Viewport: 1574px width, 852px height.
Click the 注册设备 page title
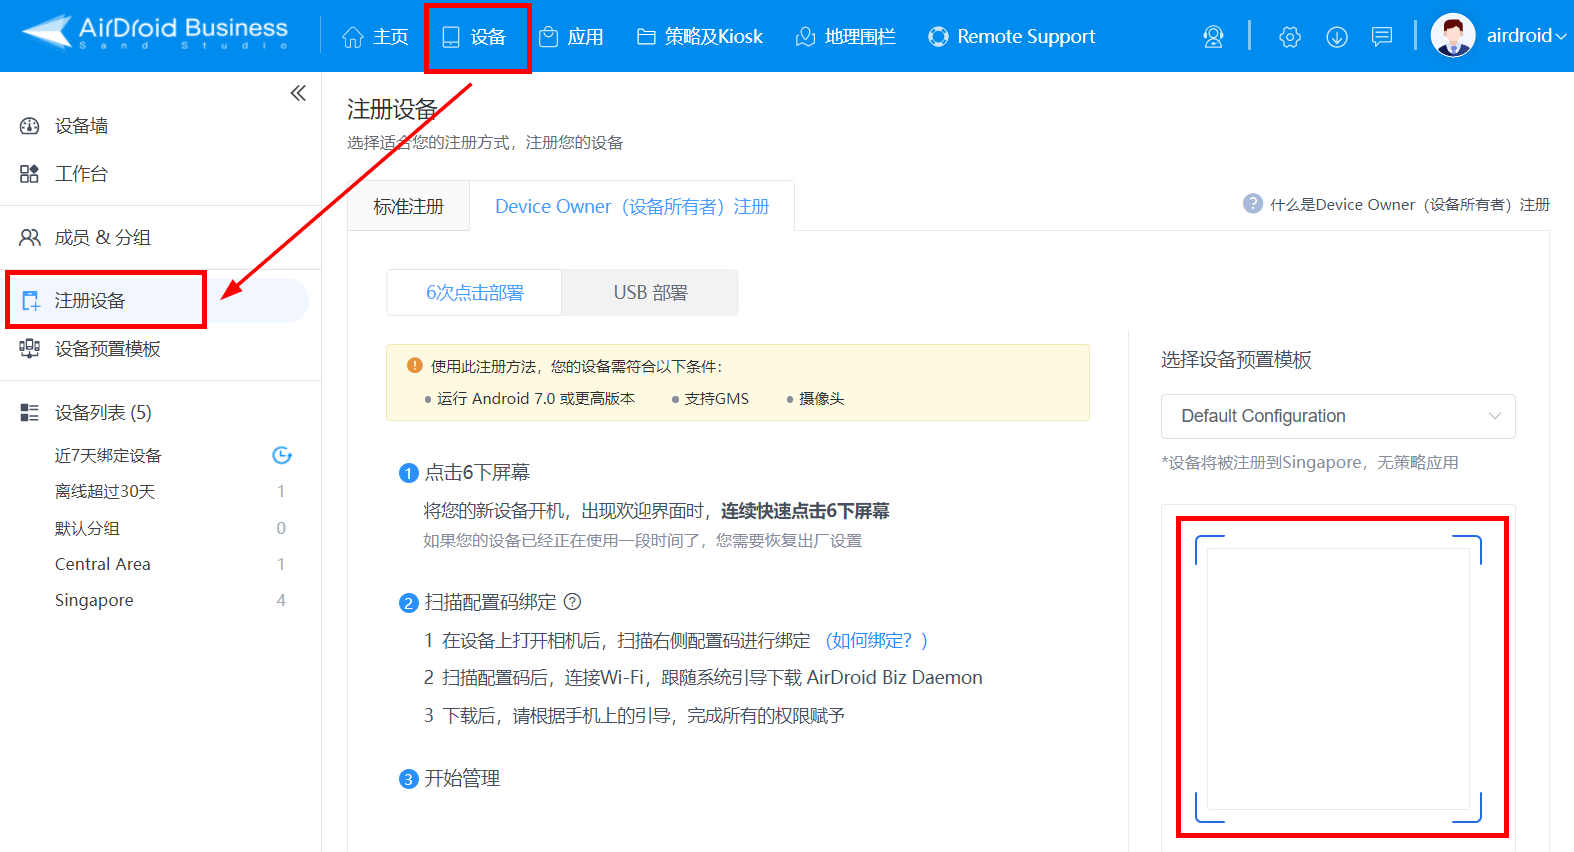[392, 109]
